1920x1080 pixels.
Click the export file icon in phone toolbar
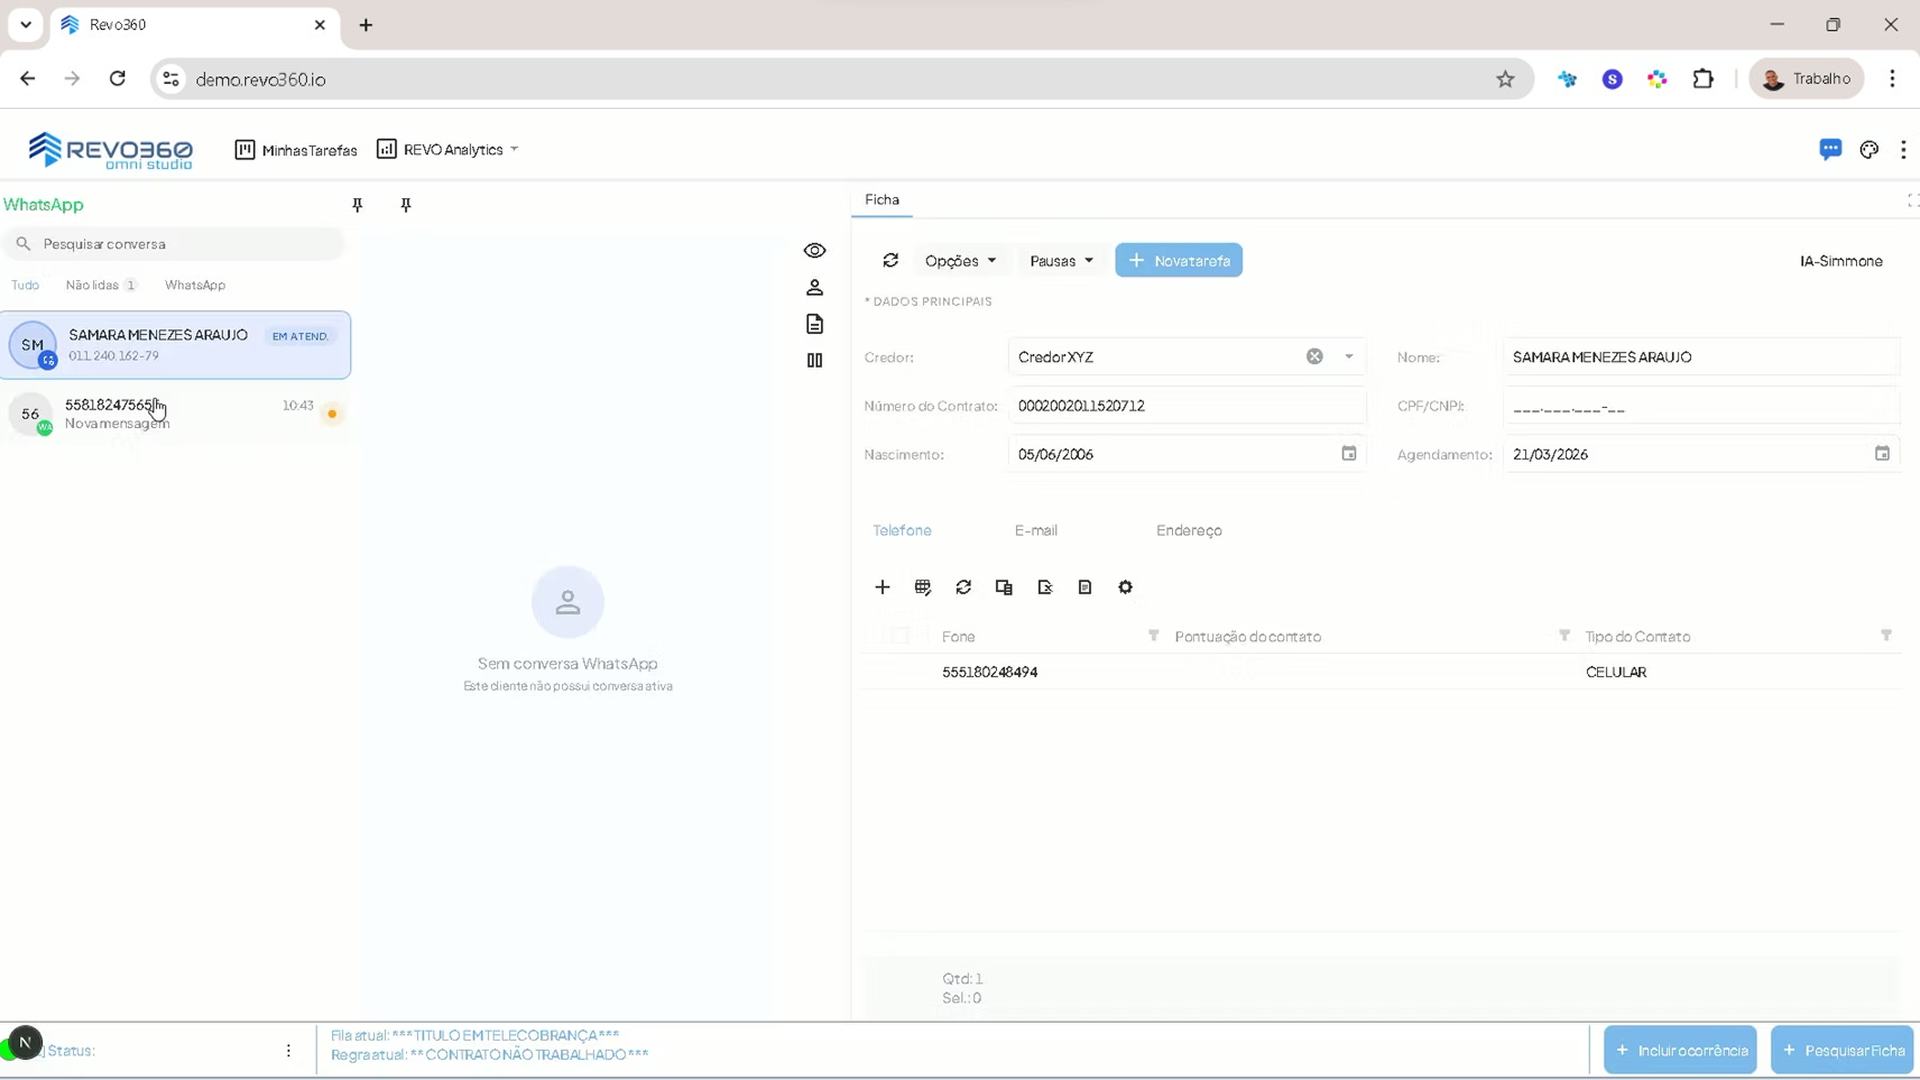click(x=1045, y=587)
